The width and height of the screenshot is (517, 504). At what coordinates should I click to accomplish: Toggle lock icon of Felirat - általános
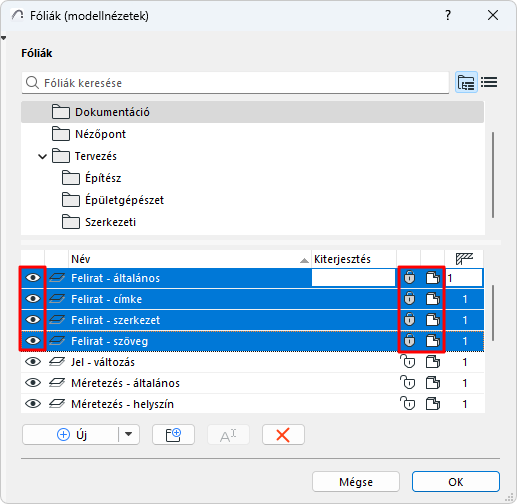[409, 278]
